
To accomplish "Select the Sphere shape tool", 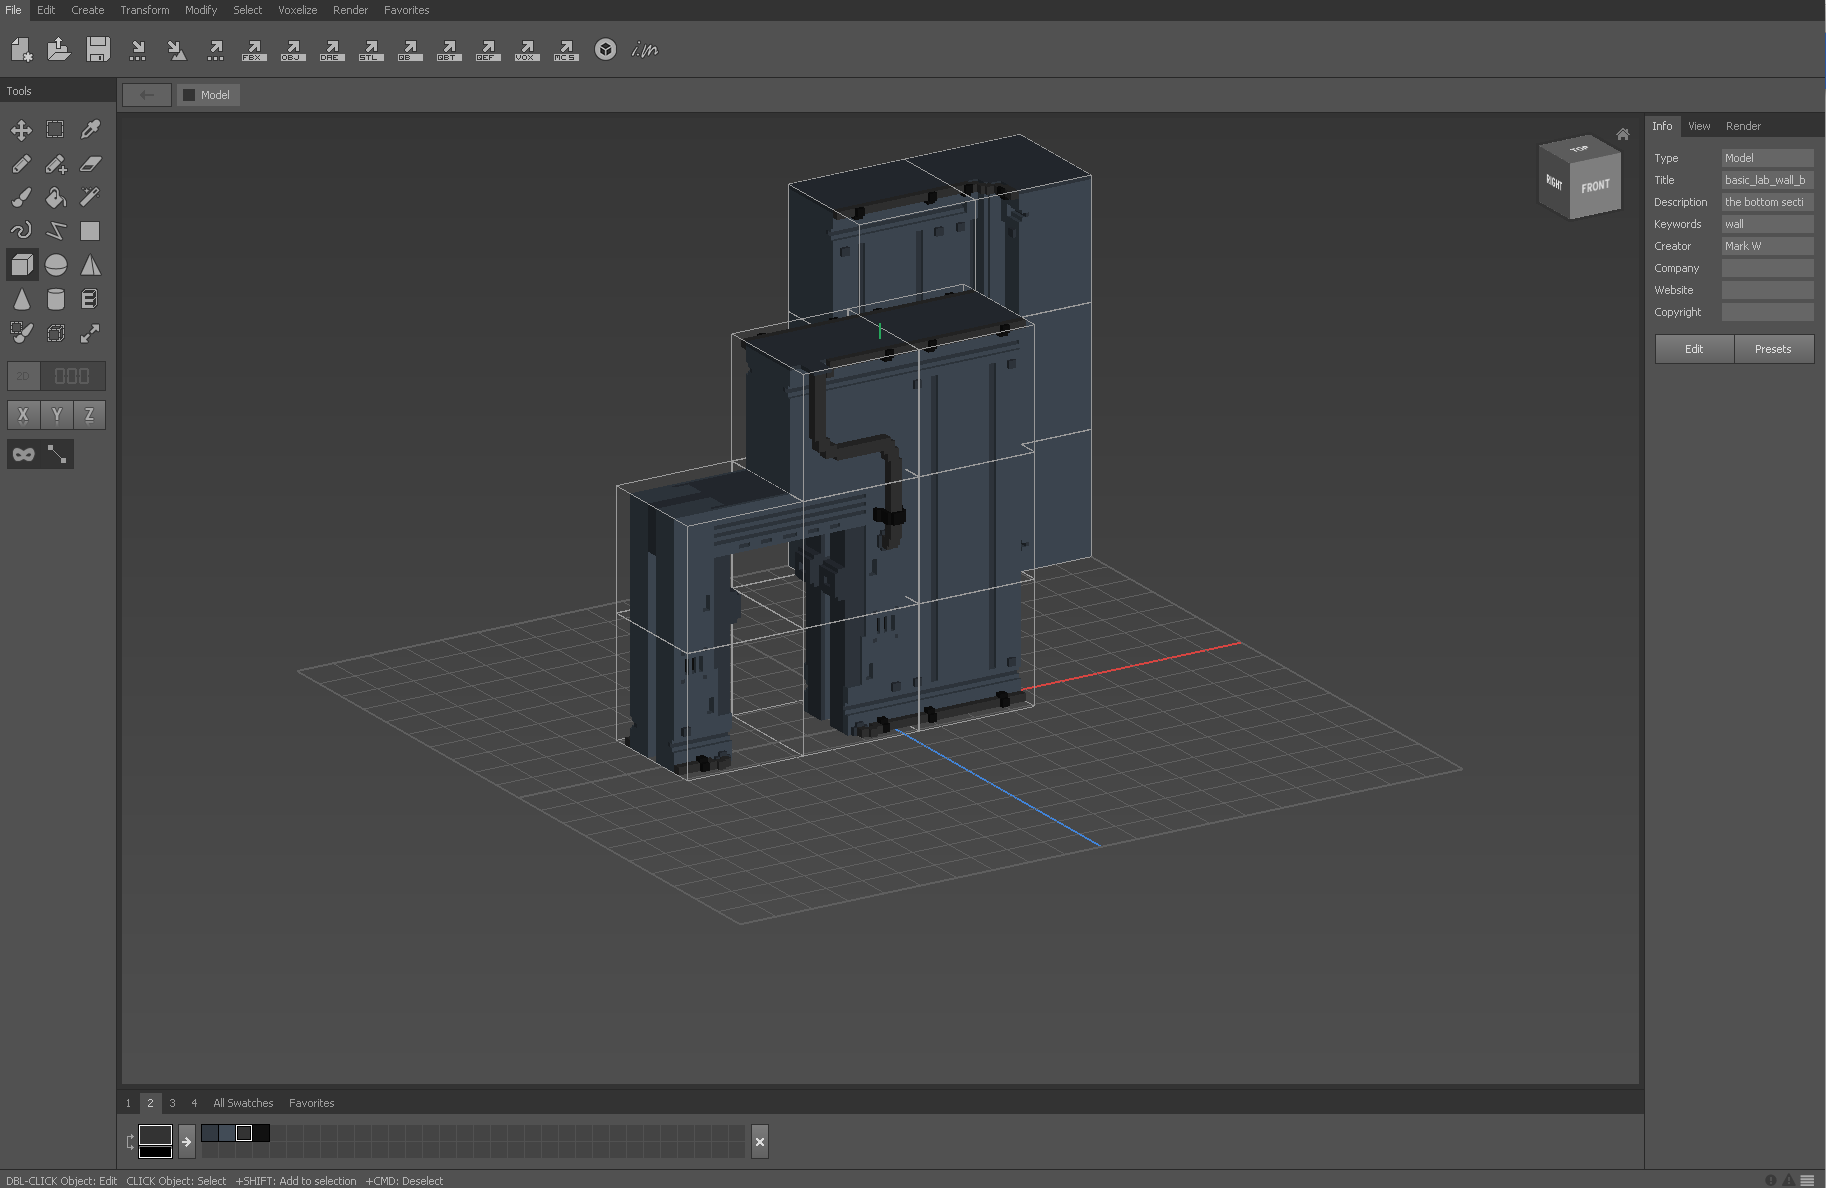I will click(56, 265).
